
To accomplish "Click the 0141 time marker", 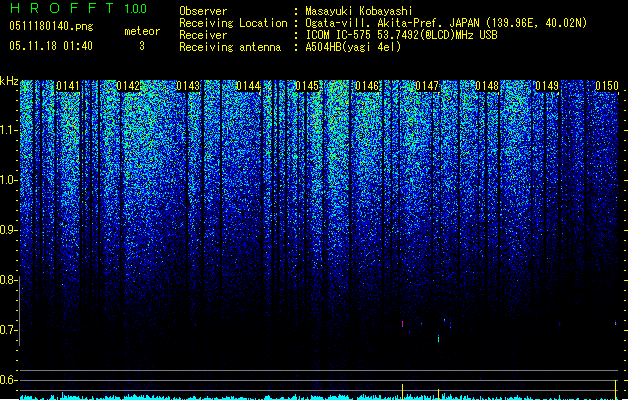I will coord(68,86).
